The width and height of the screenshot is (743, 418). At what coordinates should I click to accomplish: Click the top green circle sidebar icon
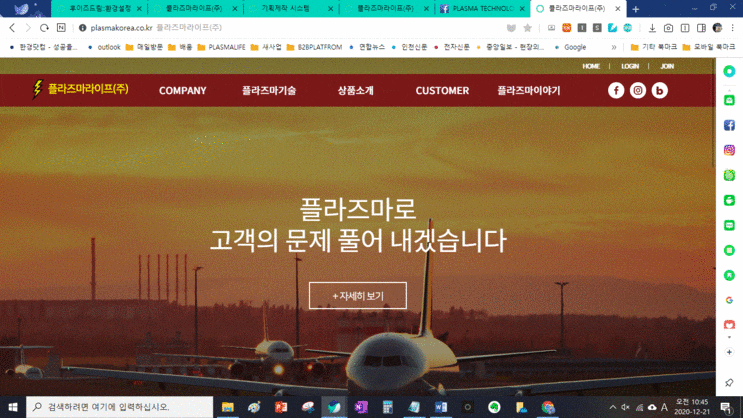pyautogui.click(x=729, y=71)
